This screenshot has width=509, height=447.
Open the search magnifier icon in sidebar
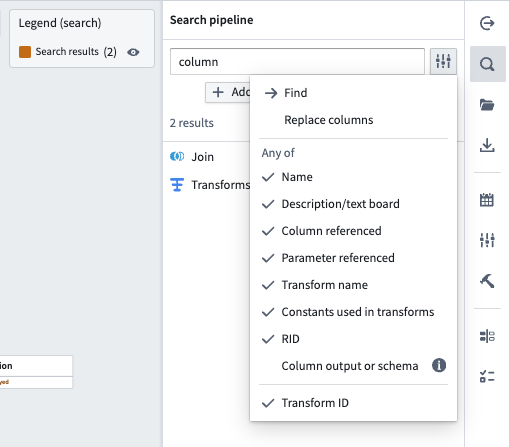click(487, 64)
